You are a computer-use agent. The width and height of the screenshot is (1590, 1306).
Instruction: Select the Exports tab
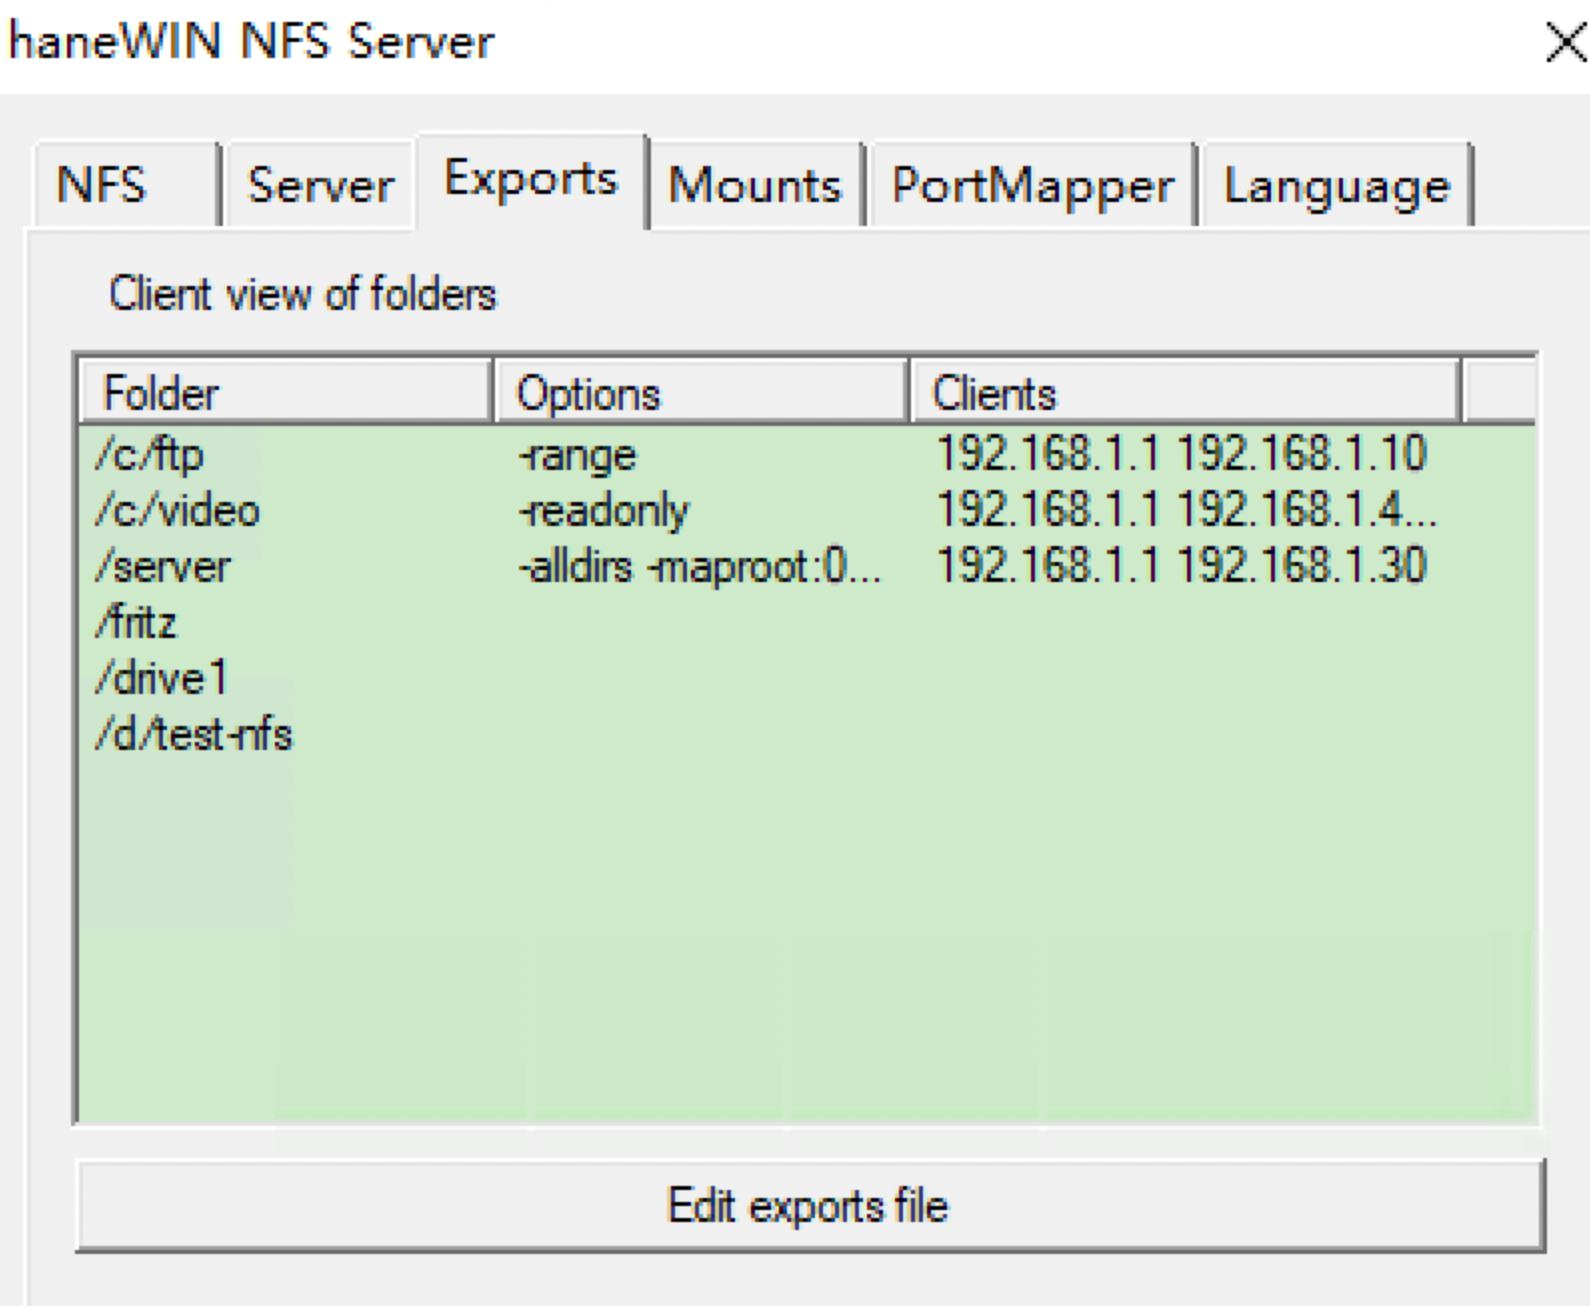(531, 180)
